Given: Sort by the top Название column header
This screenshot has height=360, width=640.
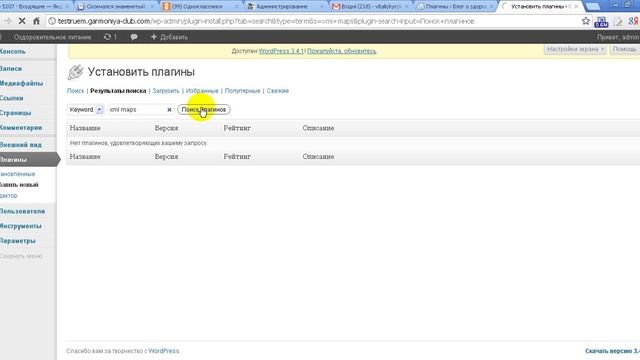Looking at the screenshot, I should click(x=85, y=128).
